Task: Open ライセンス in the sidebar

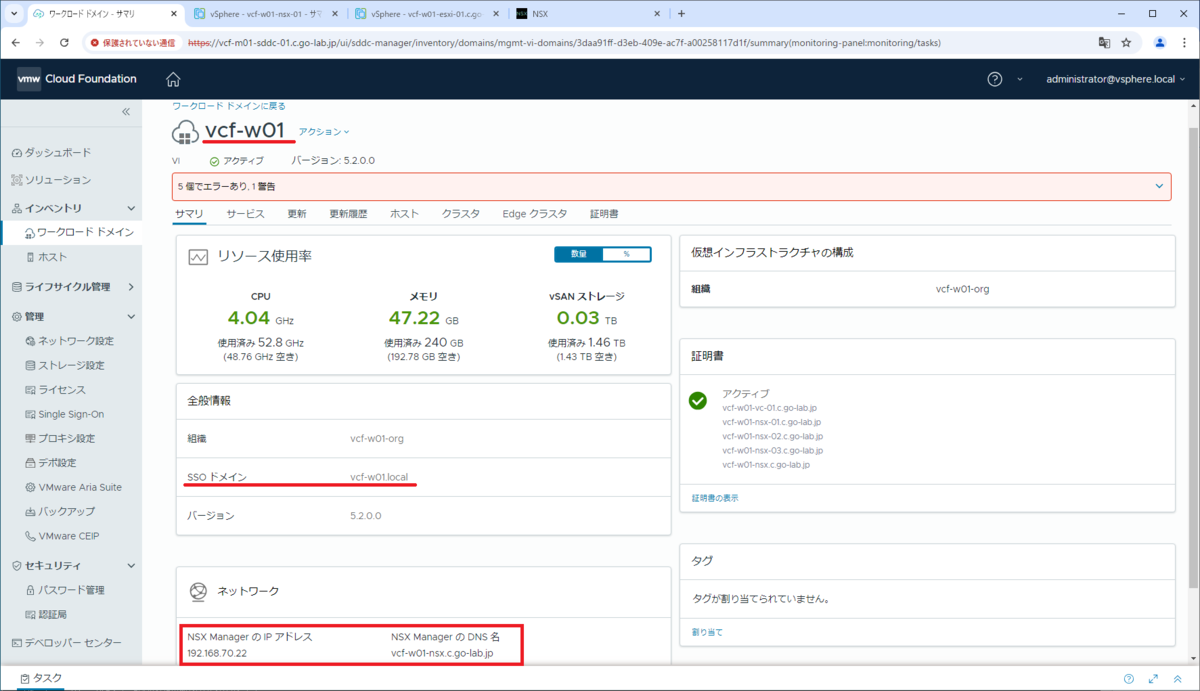Action: coord(62,390)
